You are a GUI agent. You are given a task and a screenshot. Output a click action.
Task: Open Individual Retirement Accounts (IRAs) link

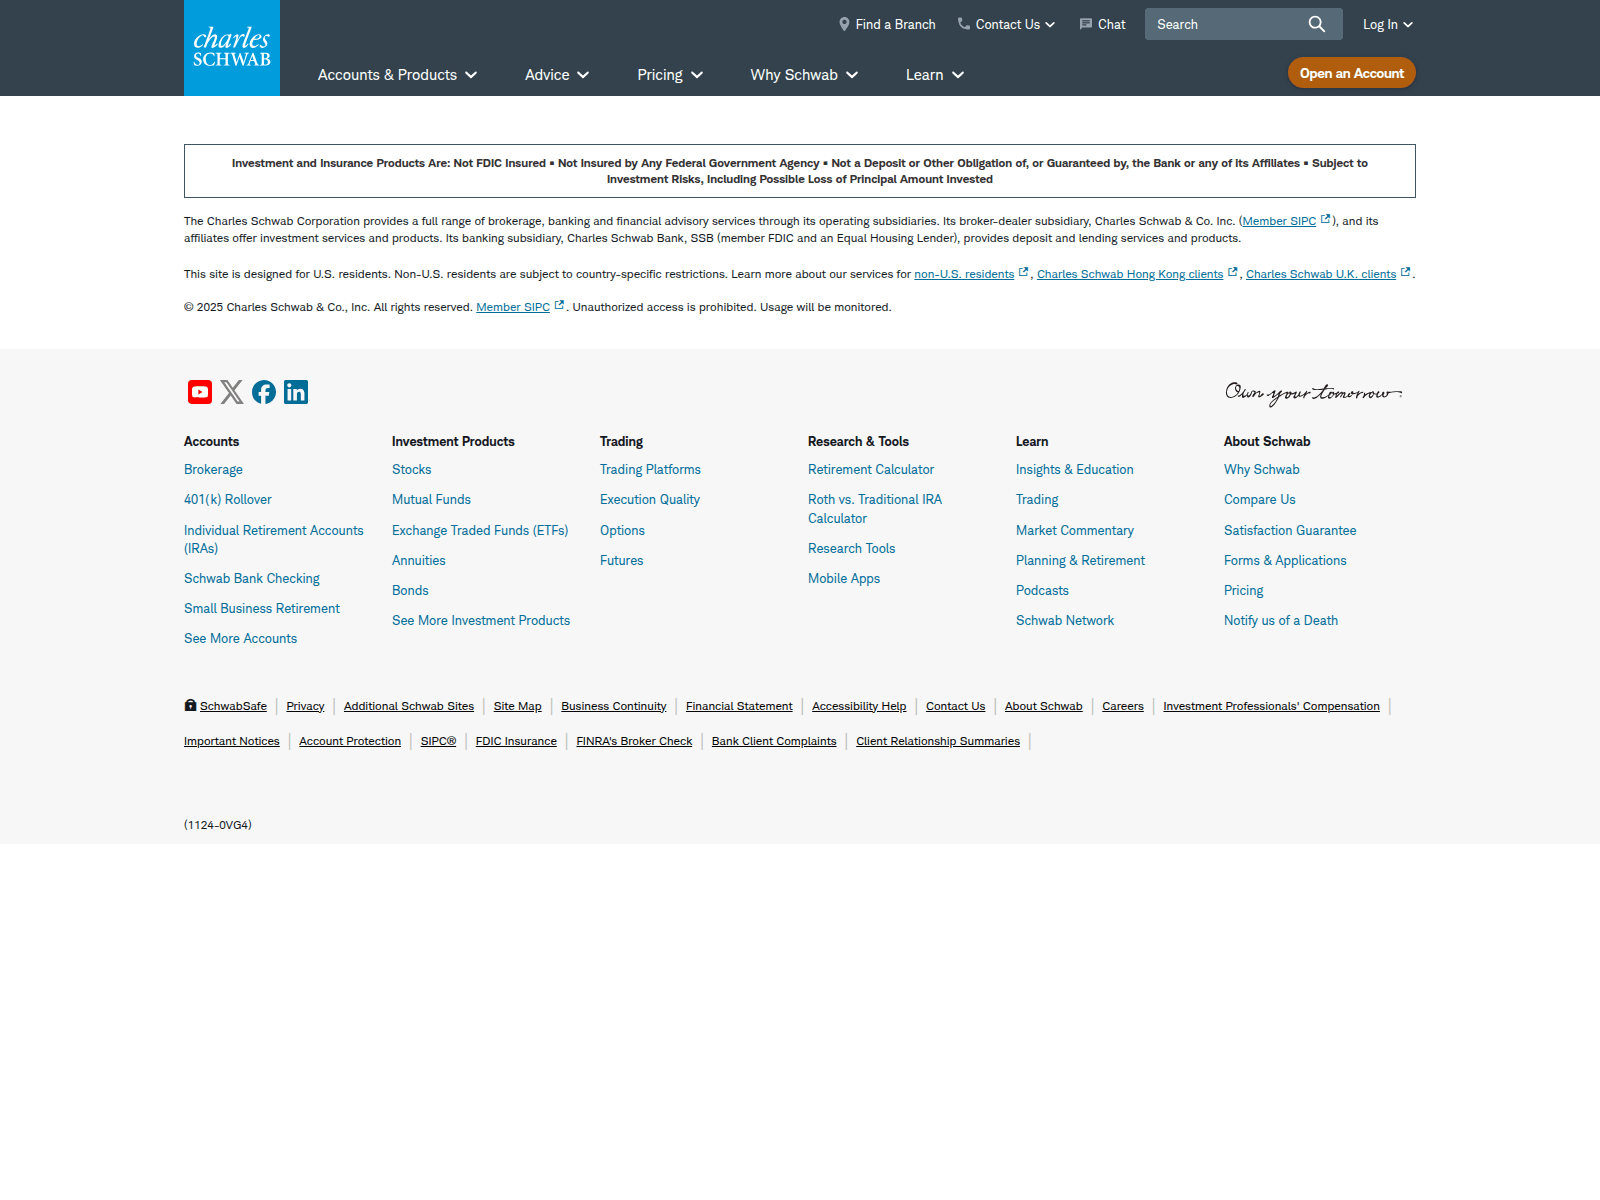(x=274, y=539)
